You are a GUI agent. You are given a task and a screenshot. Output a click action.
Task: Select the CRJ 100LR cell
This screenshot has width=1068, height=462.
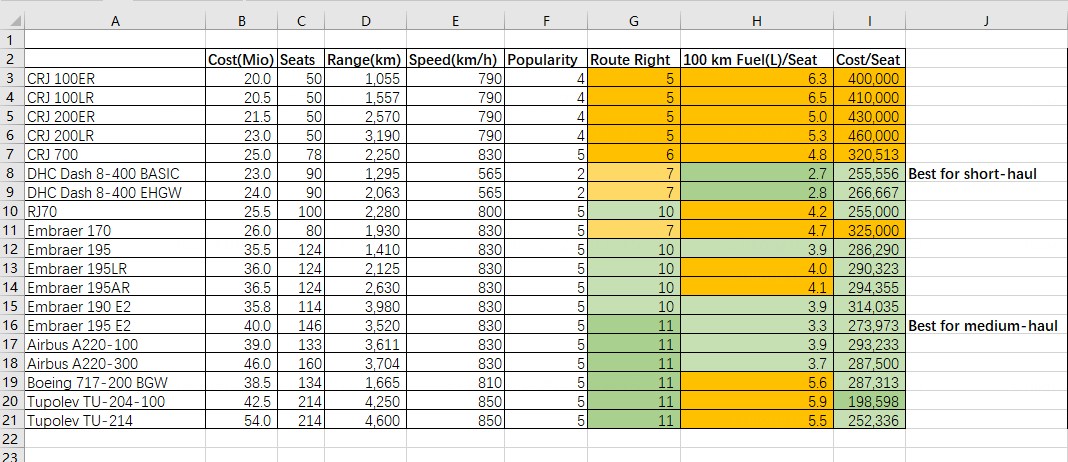pos(115,97)
